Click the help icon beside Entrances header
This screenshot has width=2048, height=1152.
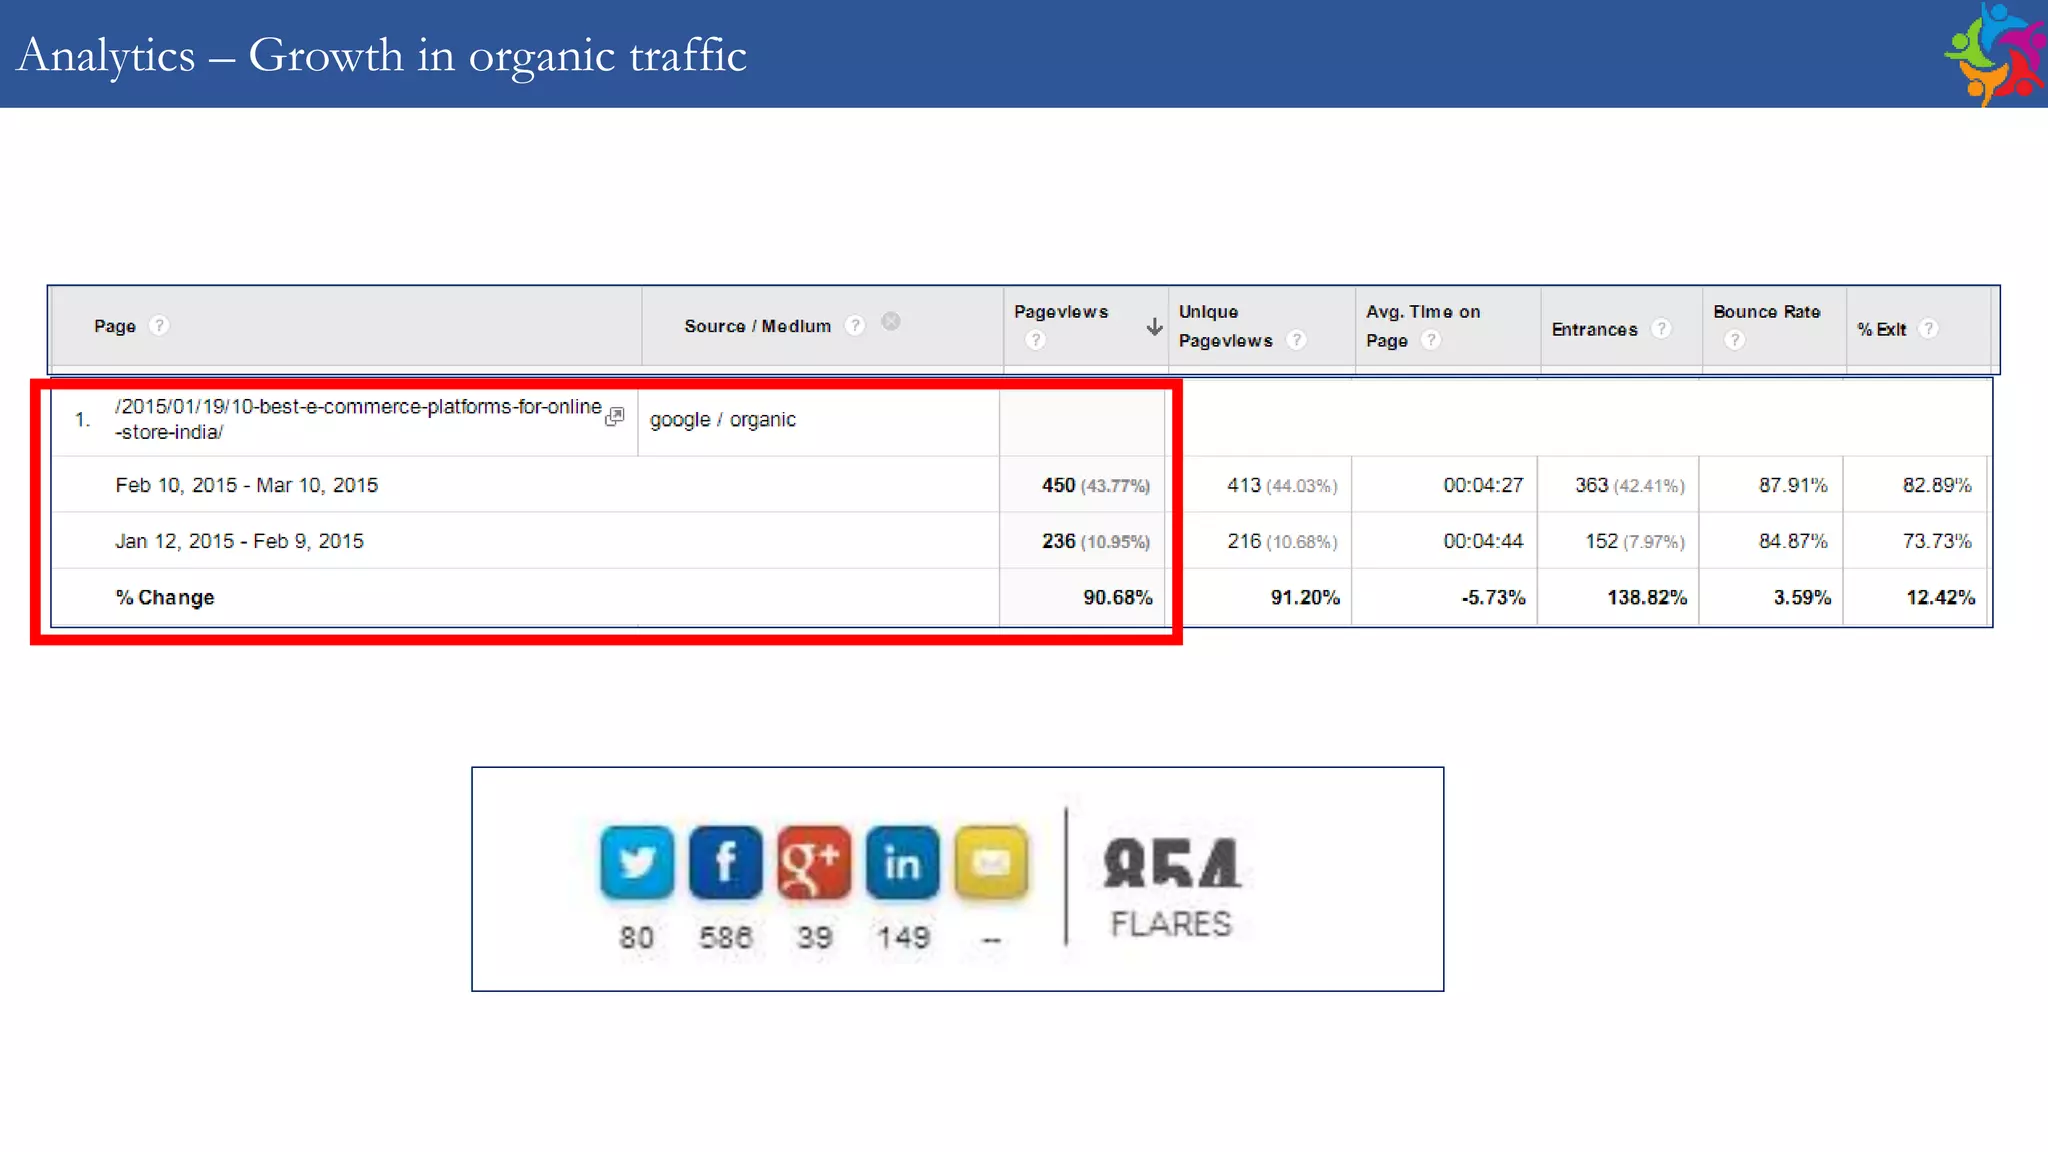pyautogui.click(x=1662, y=328)
